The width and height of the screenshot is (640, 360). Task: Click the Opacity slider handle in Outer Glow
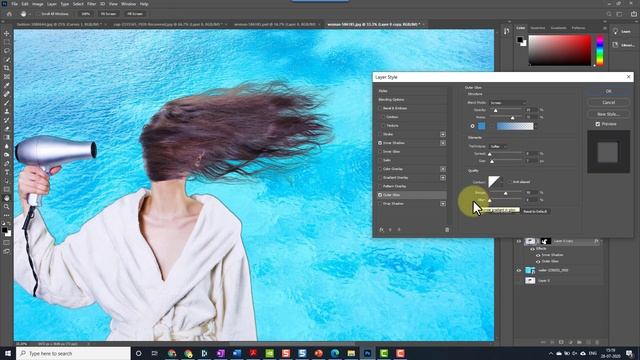click(x=496, y=111)
